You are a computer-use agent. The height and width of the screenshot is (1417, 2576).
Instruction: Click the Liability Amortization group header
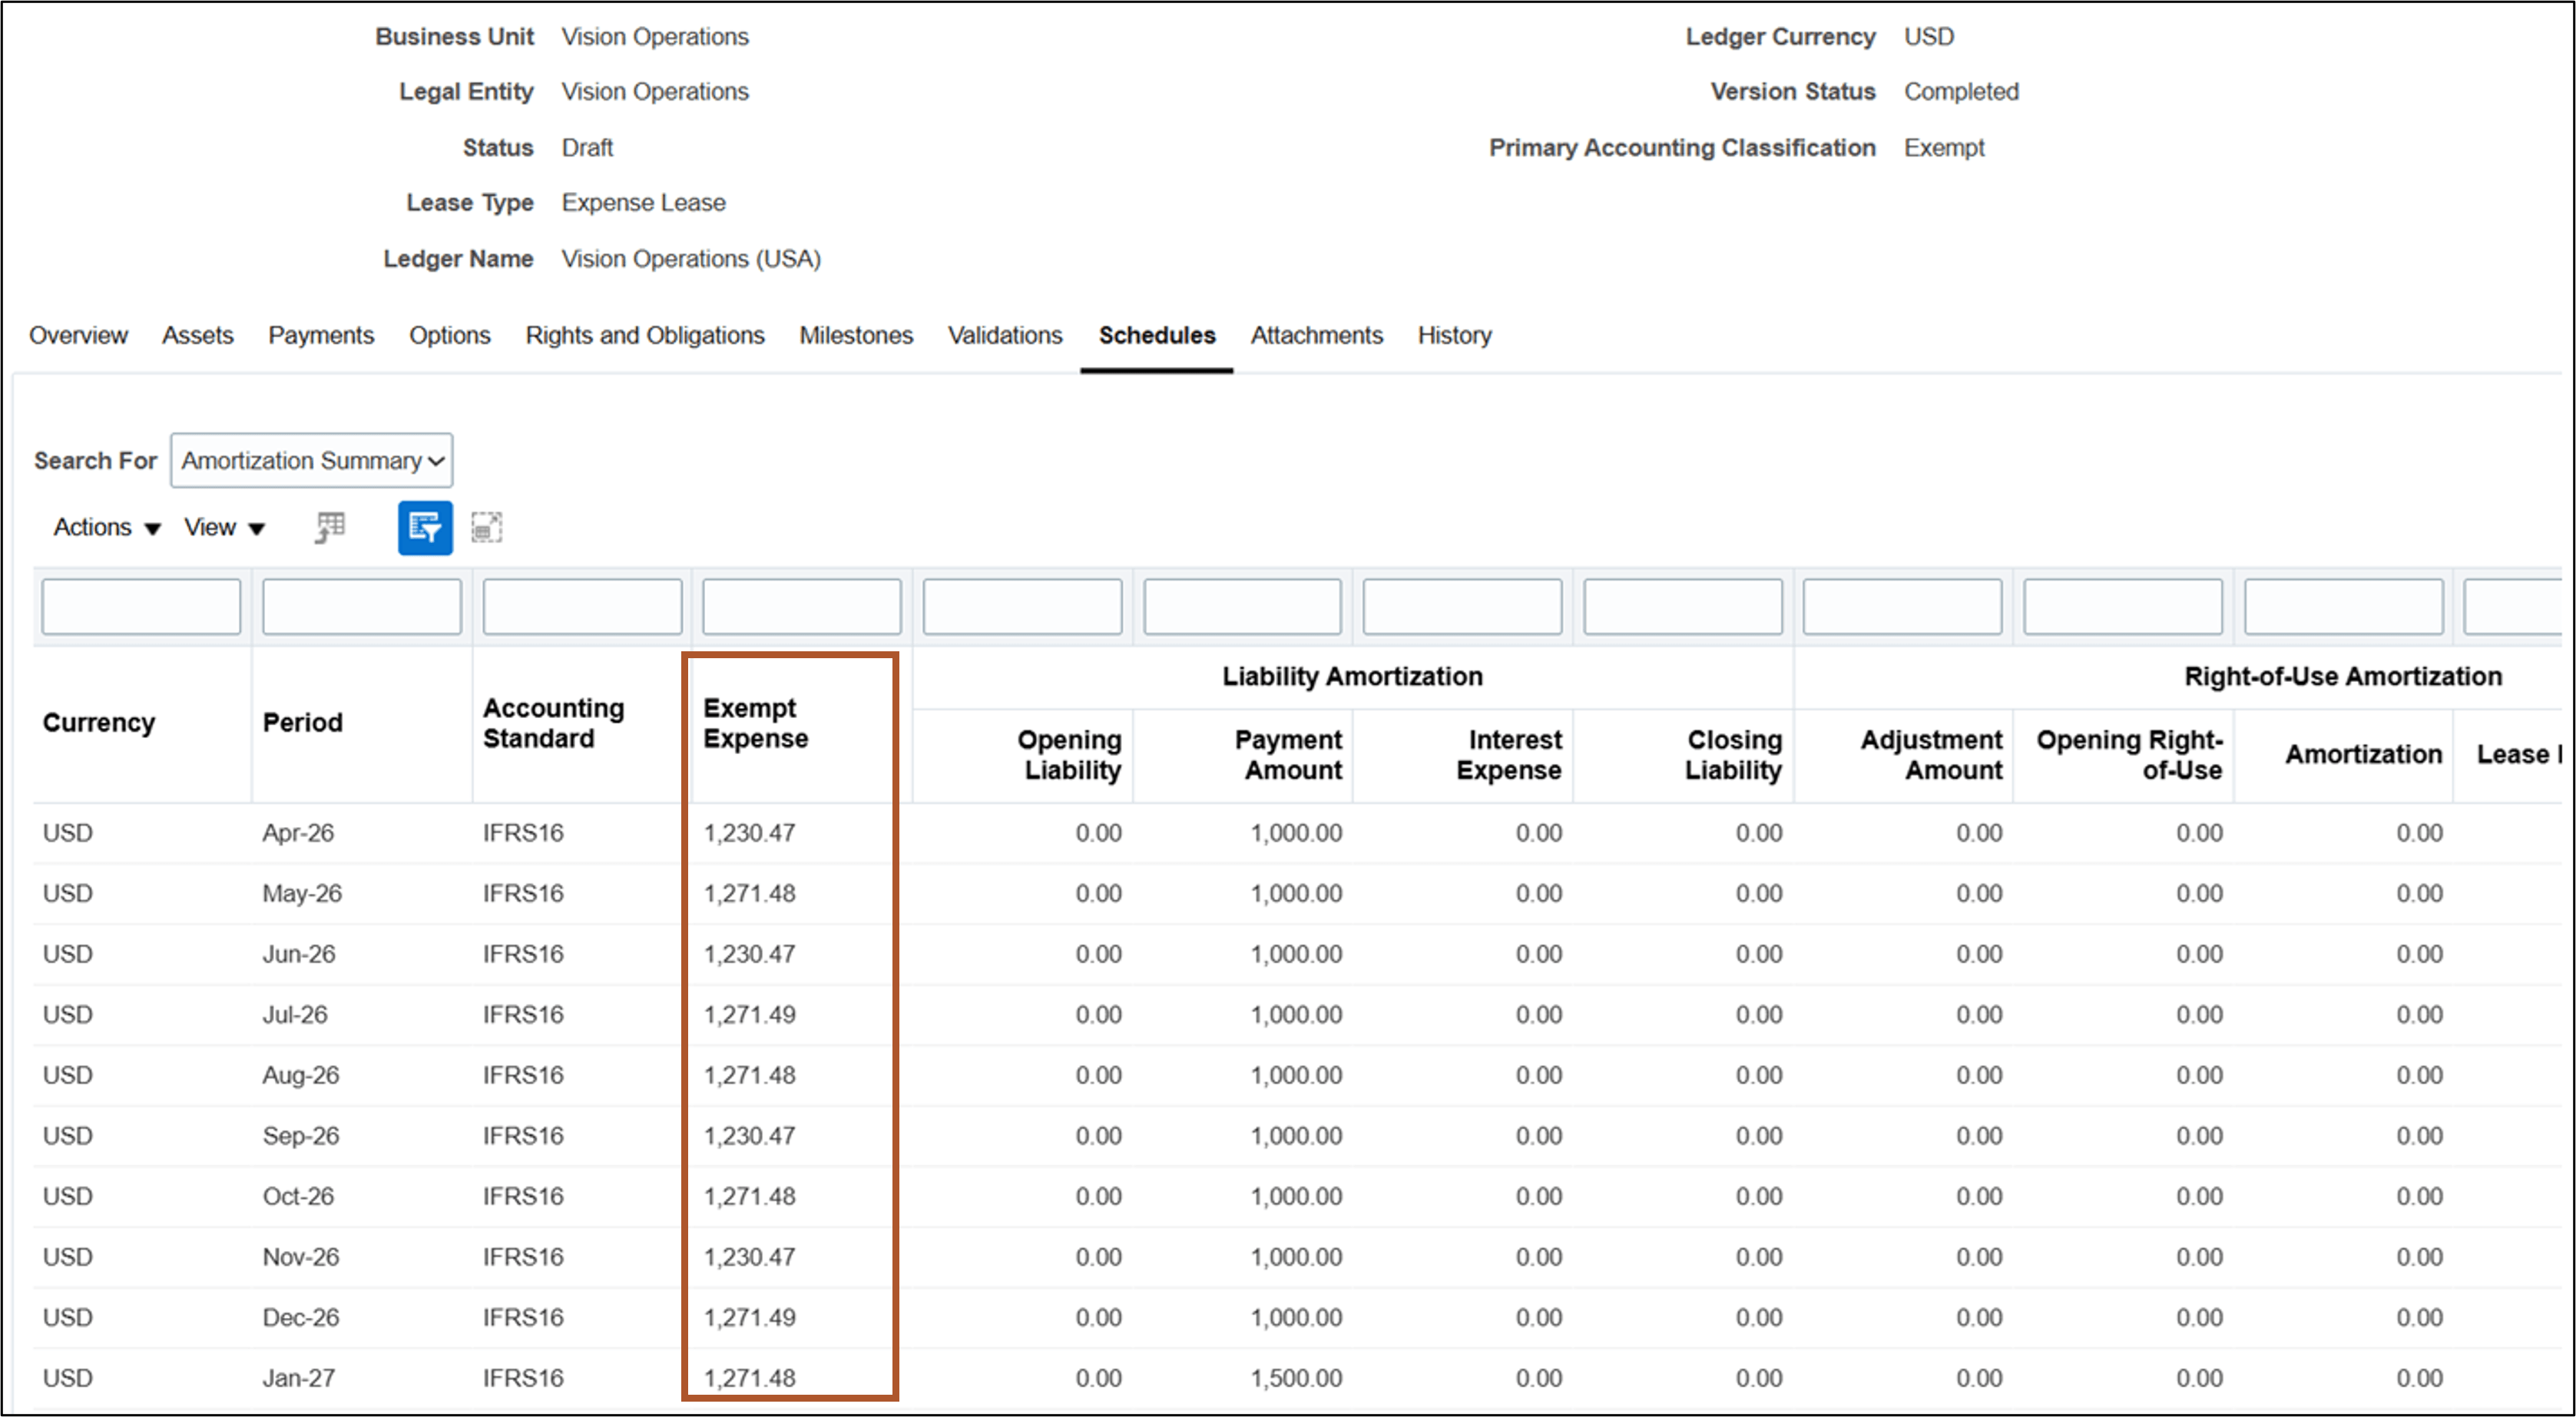pyautogui.click(x=1352, y=676)
